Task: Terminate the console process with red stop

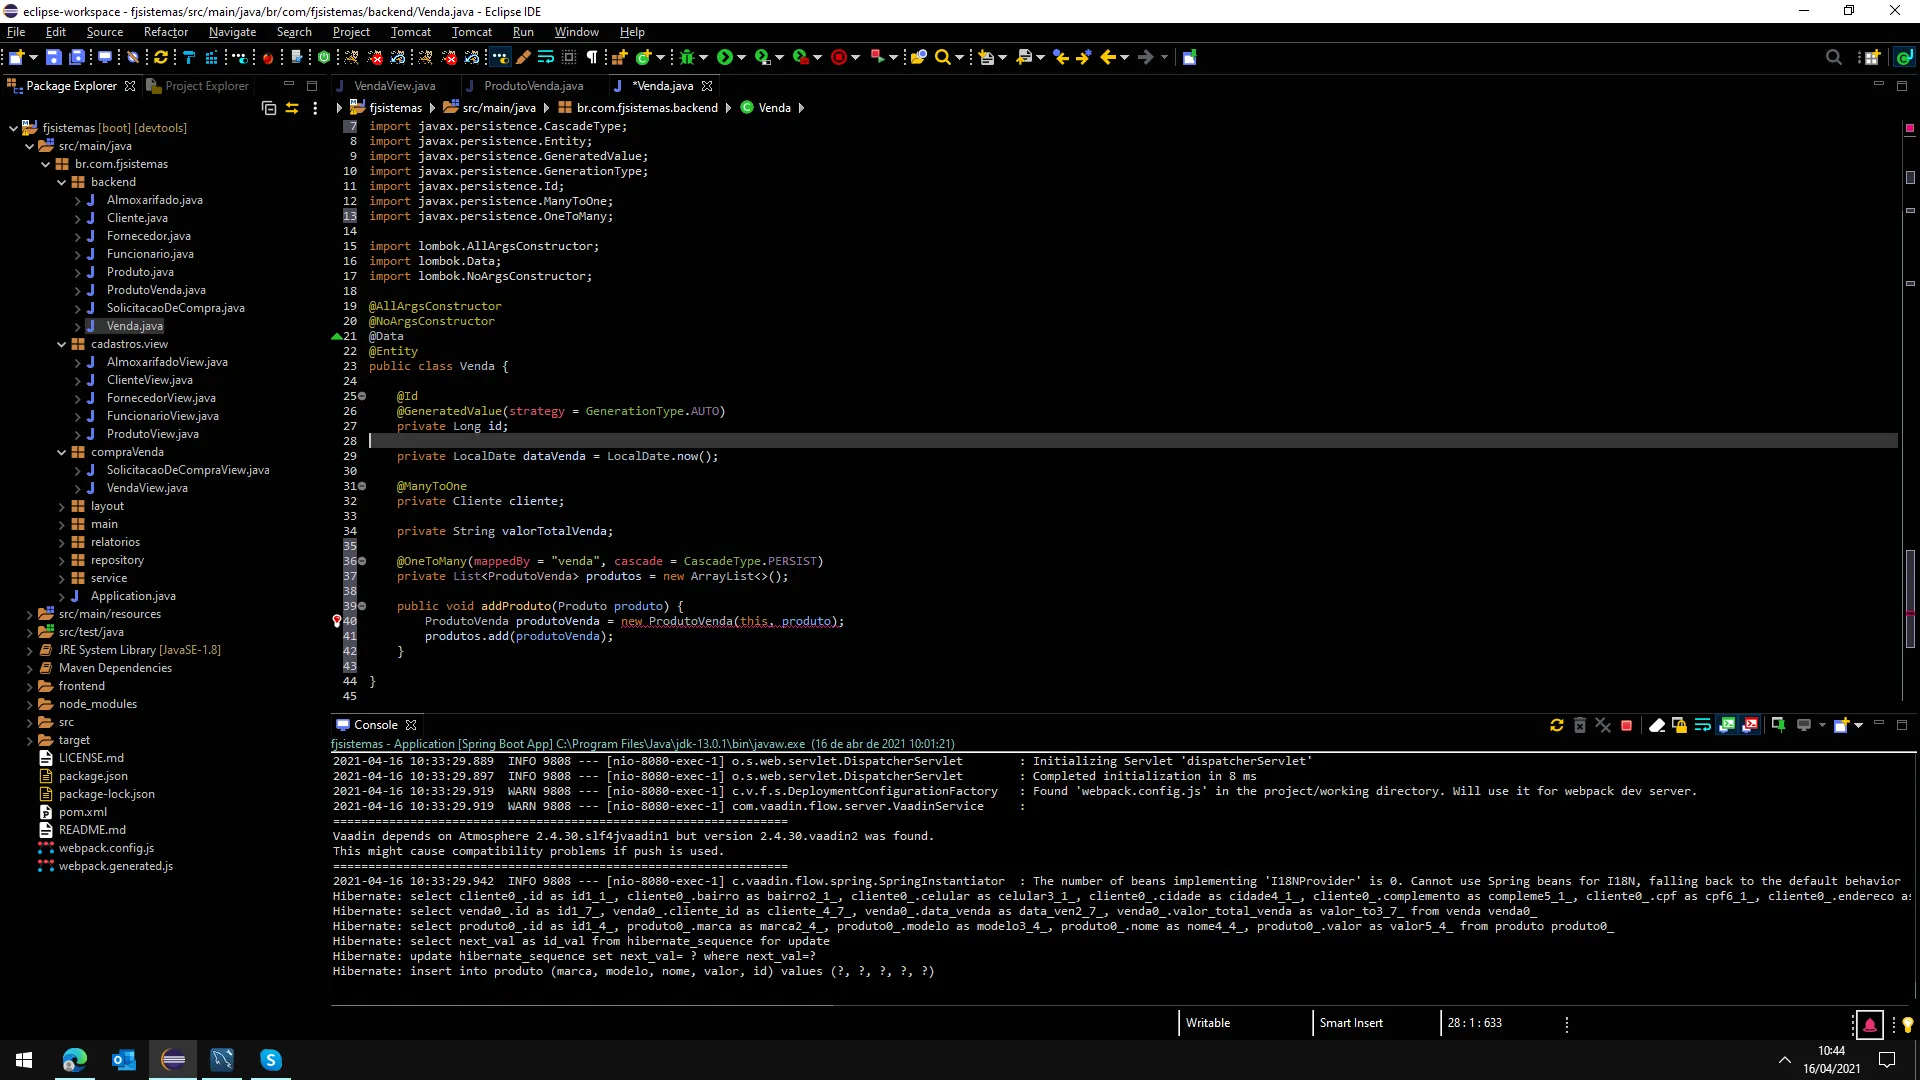Action: point(1626,725)
